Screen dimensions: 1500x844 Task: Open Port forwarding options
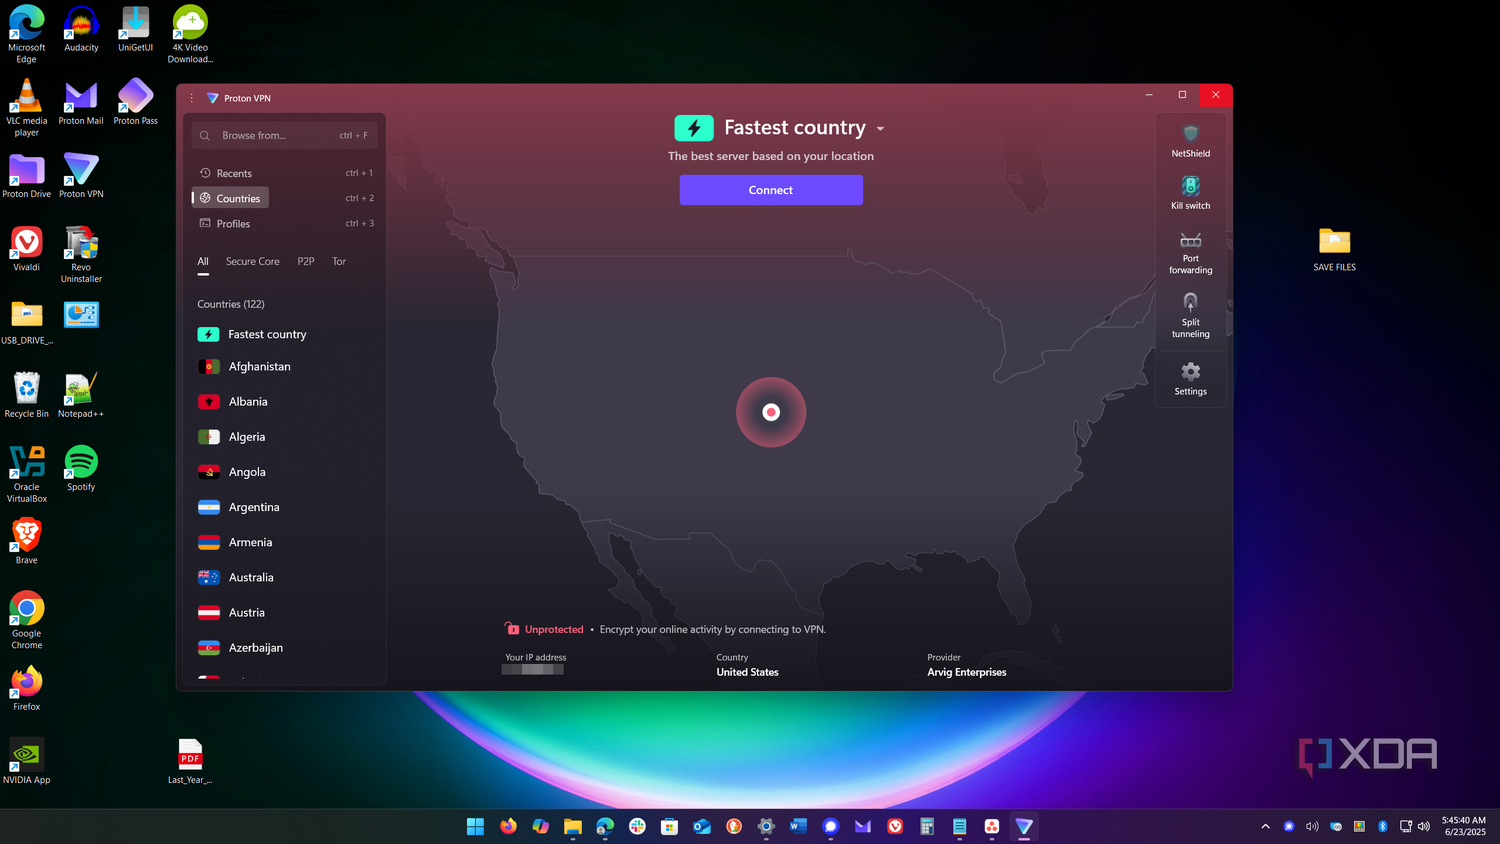click(1190, 253)
